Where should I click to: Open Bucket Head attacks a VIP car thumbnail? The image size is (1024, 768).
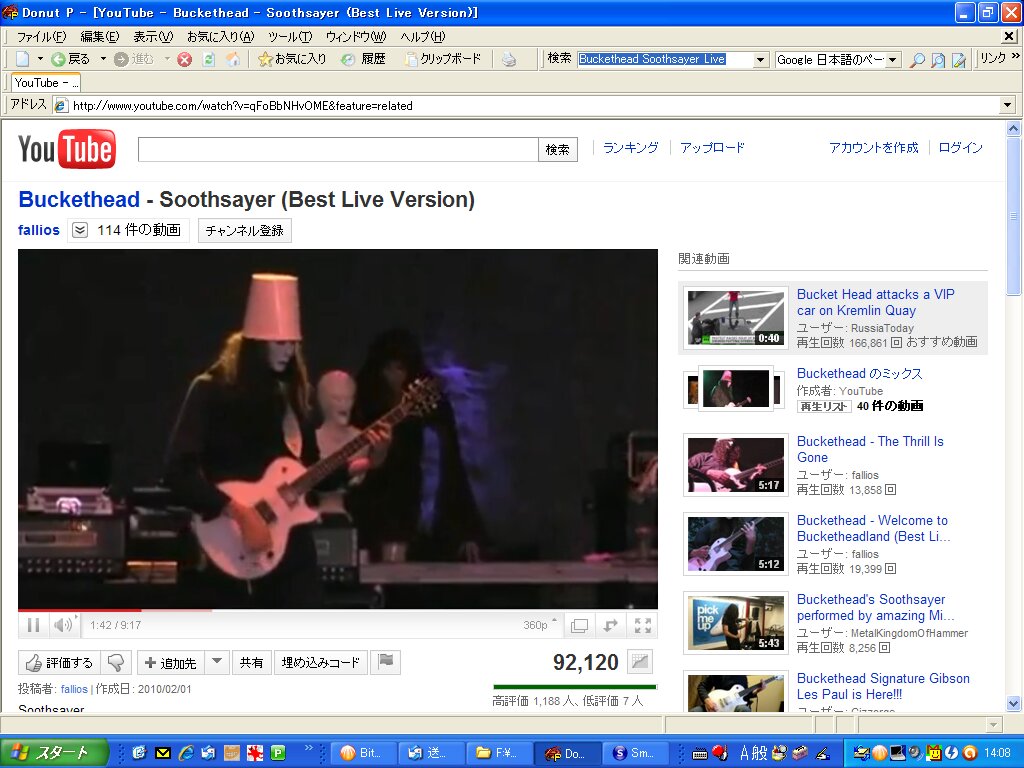735,318
